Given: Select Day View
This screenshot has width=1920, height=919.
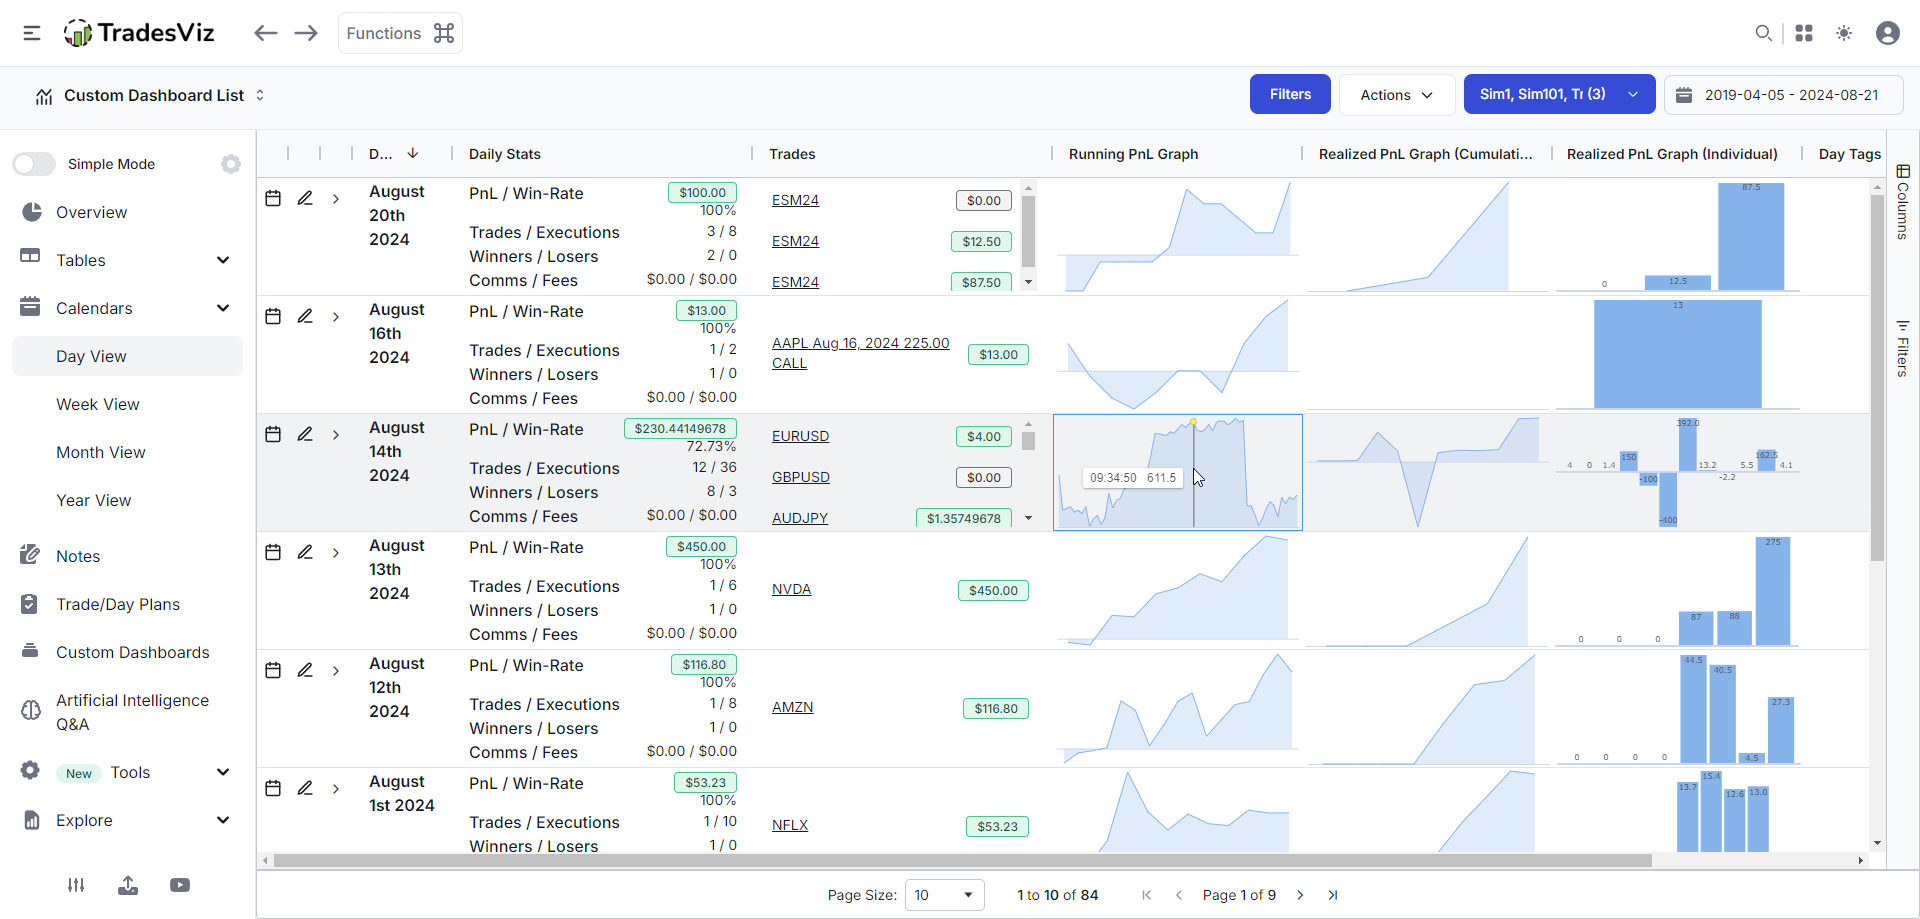Looking at the screenshot, I should [127, 356].
